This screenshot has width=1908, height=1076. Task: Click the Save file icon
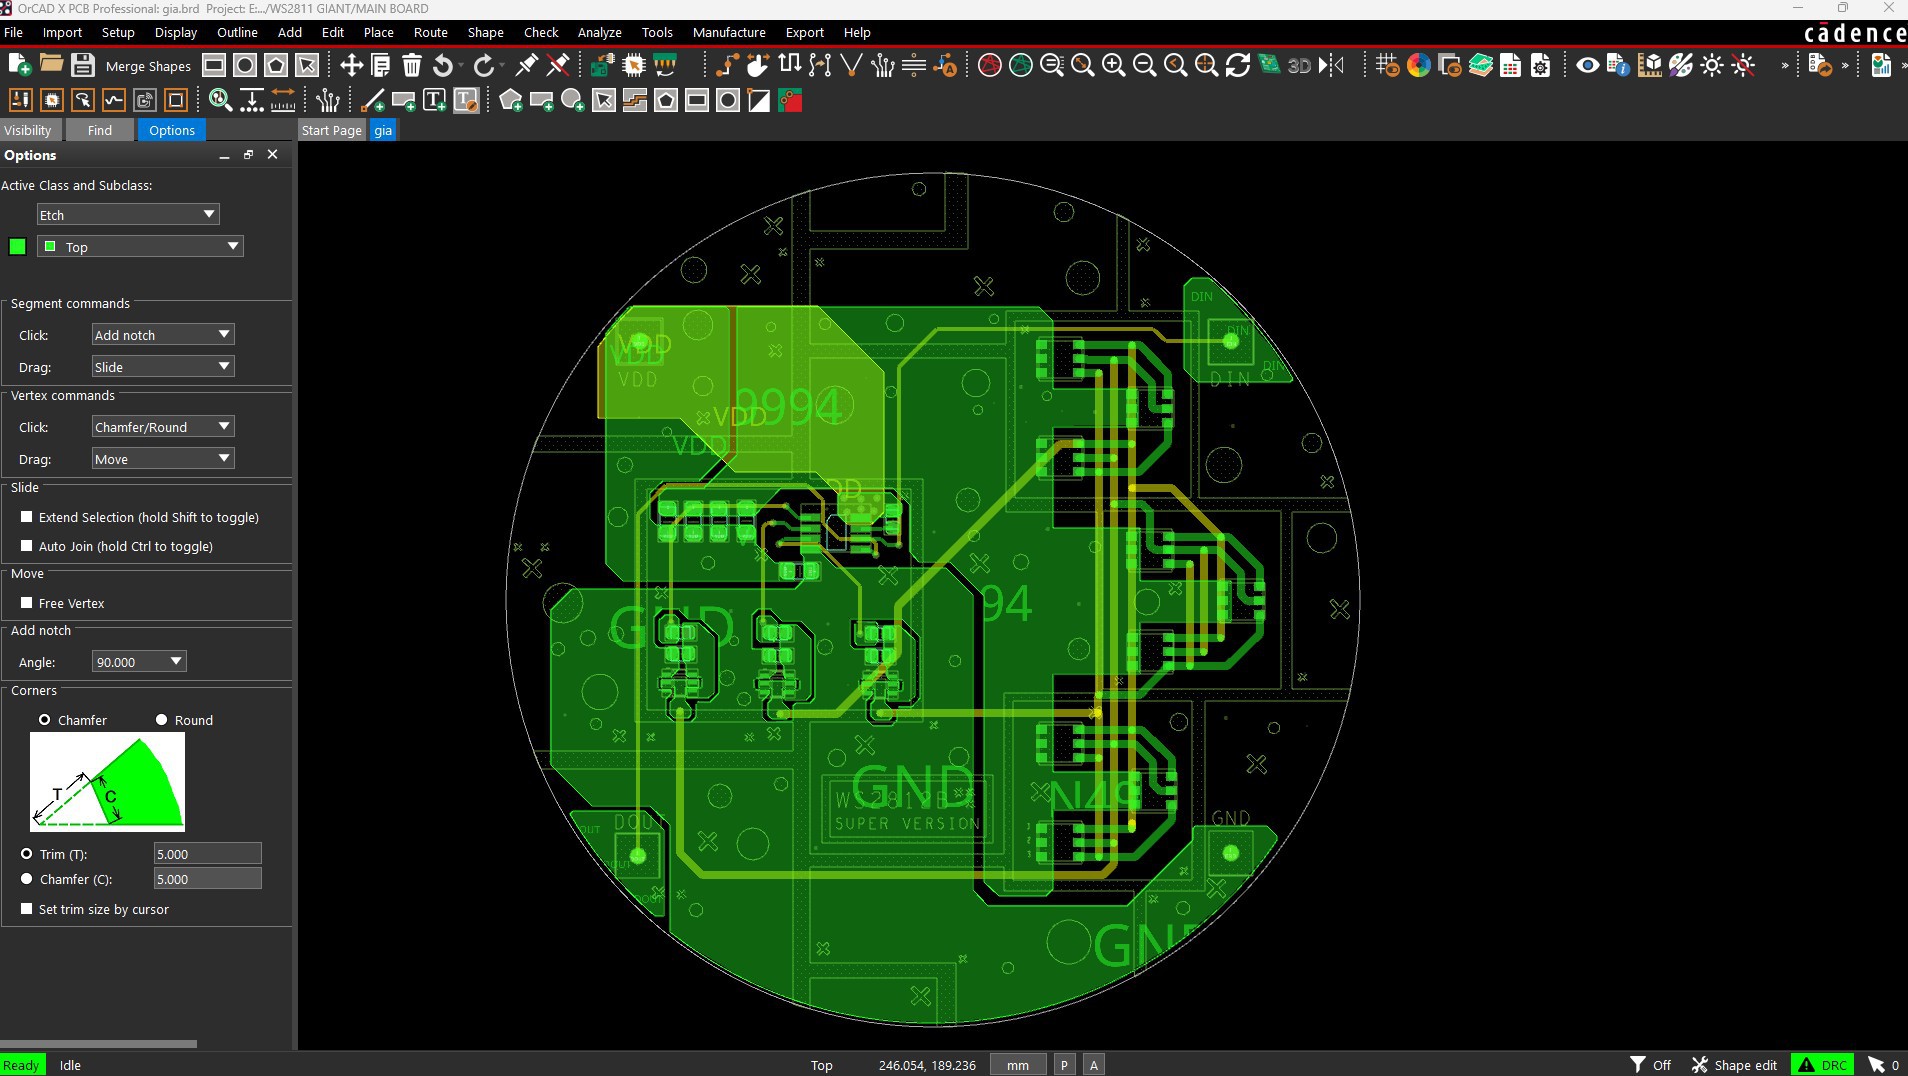83,66
